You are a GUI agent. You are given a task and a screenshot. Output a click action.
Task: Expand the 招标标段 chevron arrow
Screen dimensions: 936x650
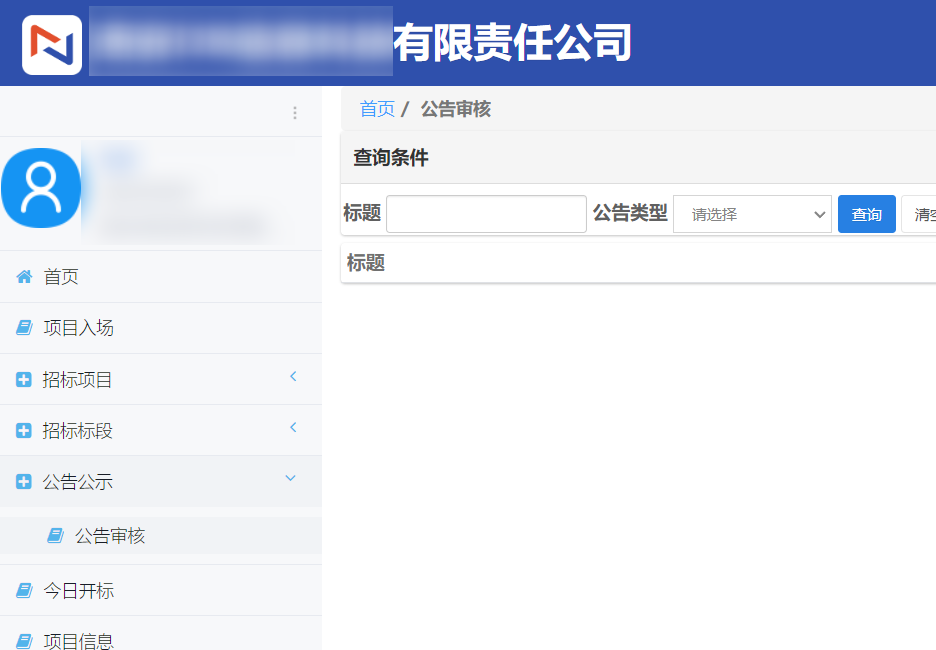click(293, 428)
